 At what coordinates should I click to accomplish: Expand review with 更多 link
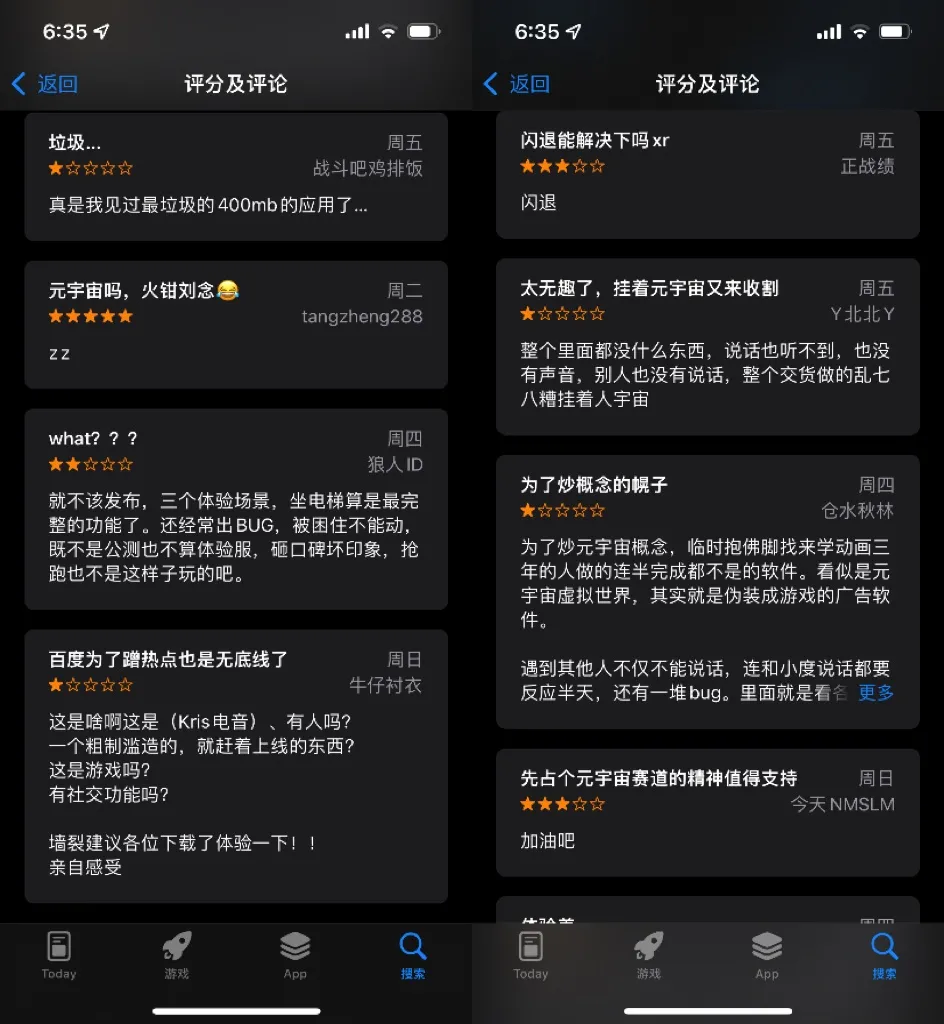point(875,692)
